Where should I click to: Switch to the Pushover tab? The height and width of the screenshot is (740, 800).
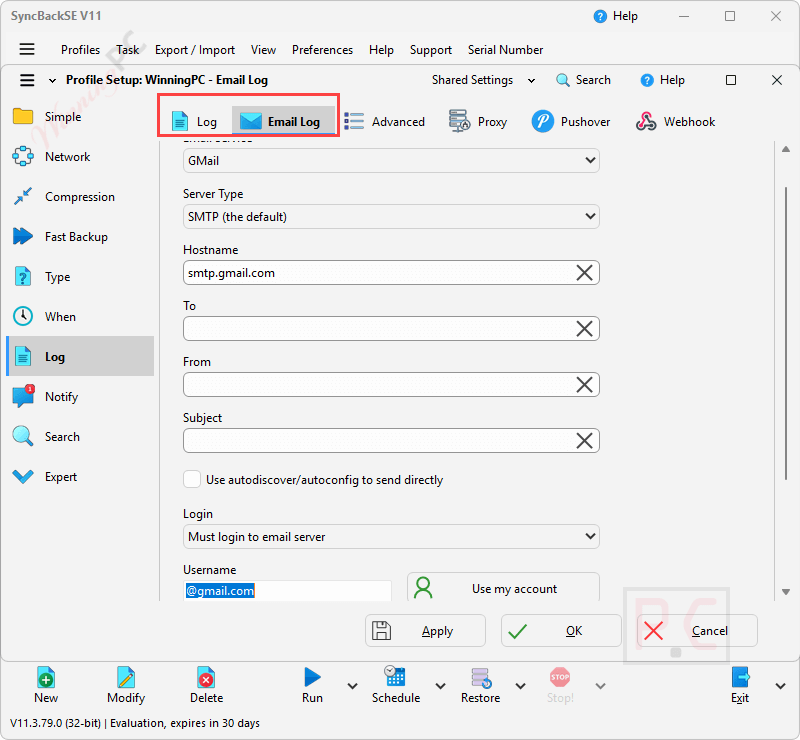pyautogui.click(x=571, y=121)
